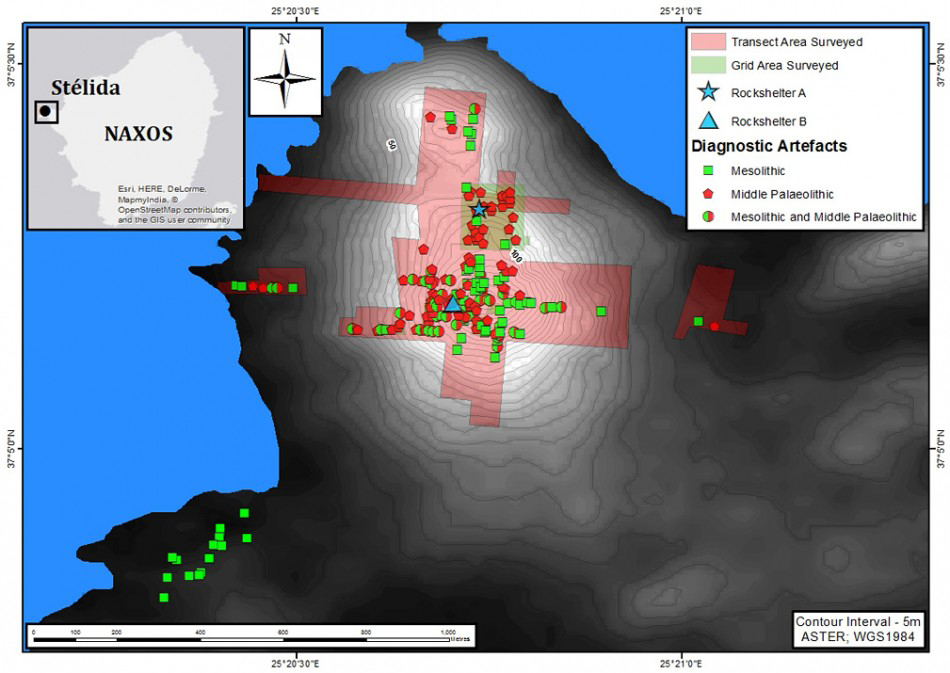
Task: Click the red Middle Palaeolithic pentagon legend symbol
Action: pos(708,194)
